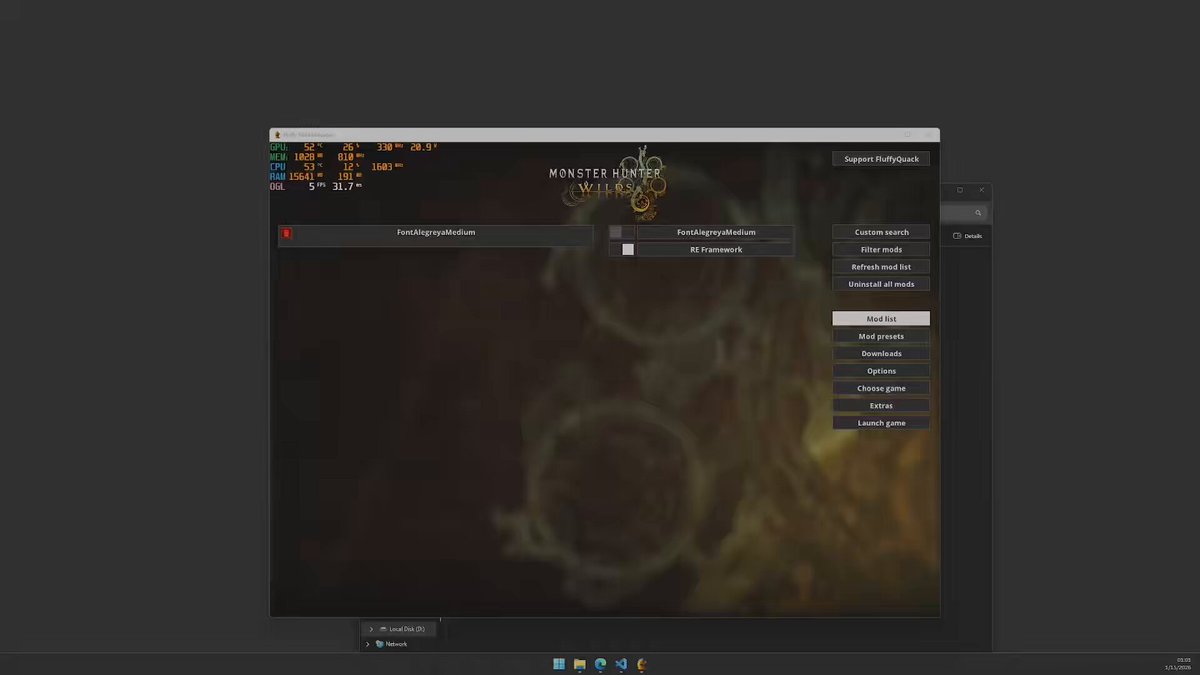Open the taskbar clock and date

(1178, 664)
